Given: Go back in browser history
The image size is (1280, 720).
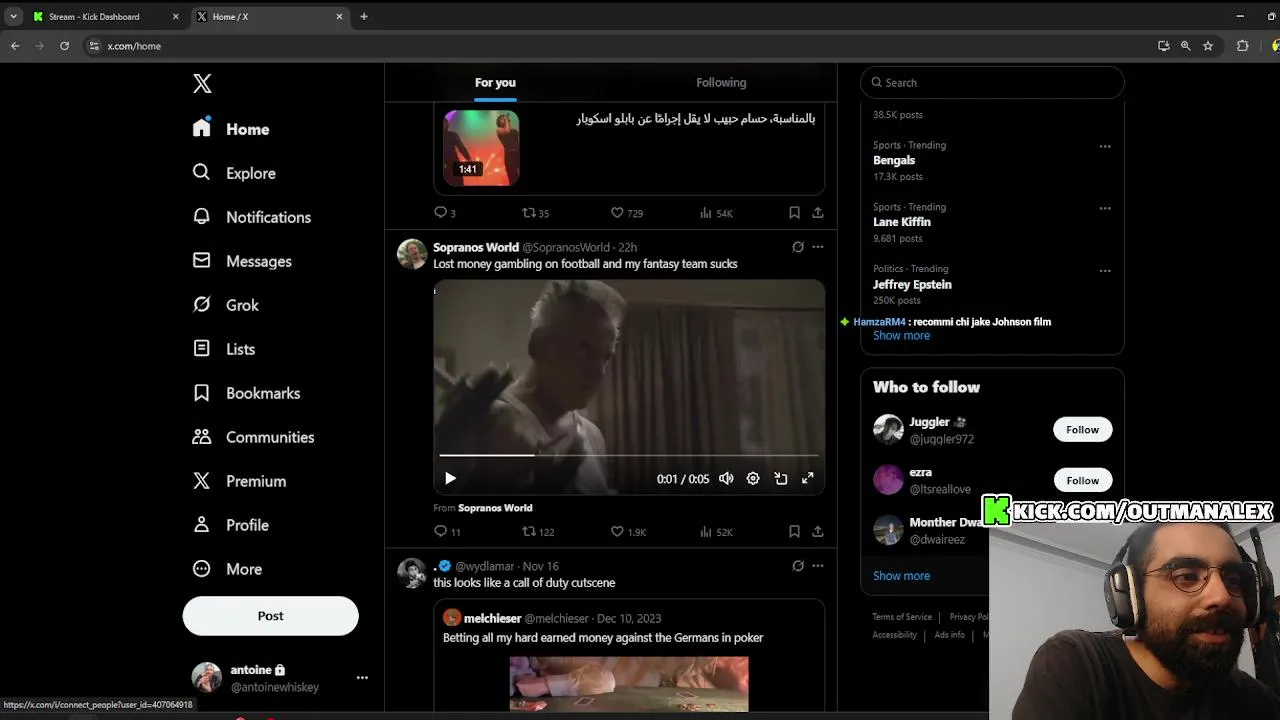Looking at the screenshot, I should coord(15,46).
